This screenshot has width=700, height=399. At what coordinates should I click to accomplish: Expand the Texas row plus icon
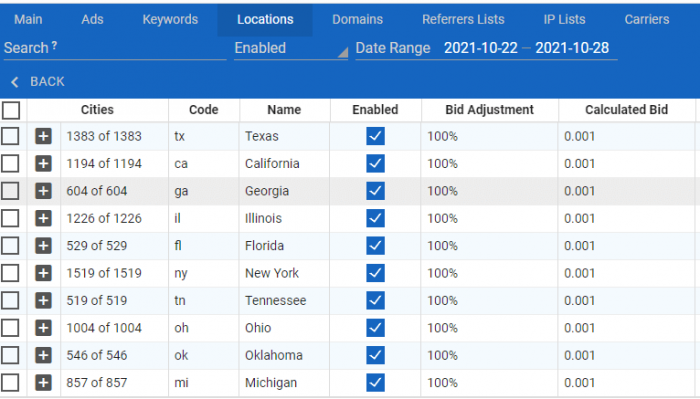click(43, 136)
